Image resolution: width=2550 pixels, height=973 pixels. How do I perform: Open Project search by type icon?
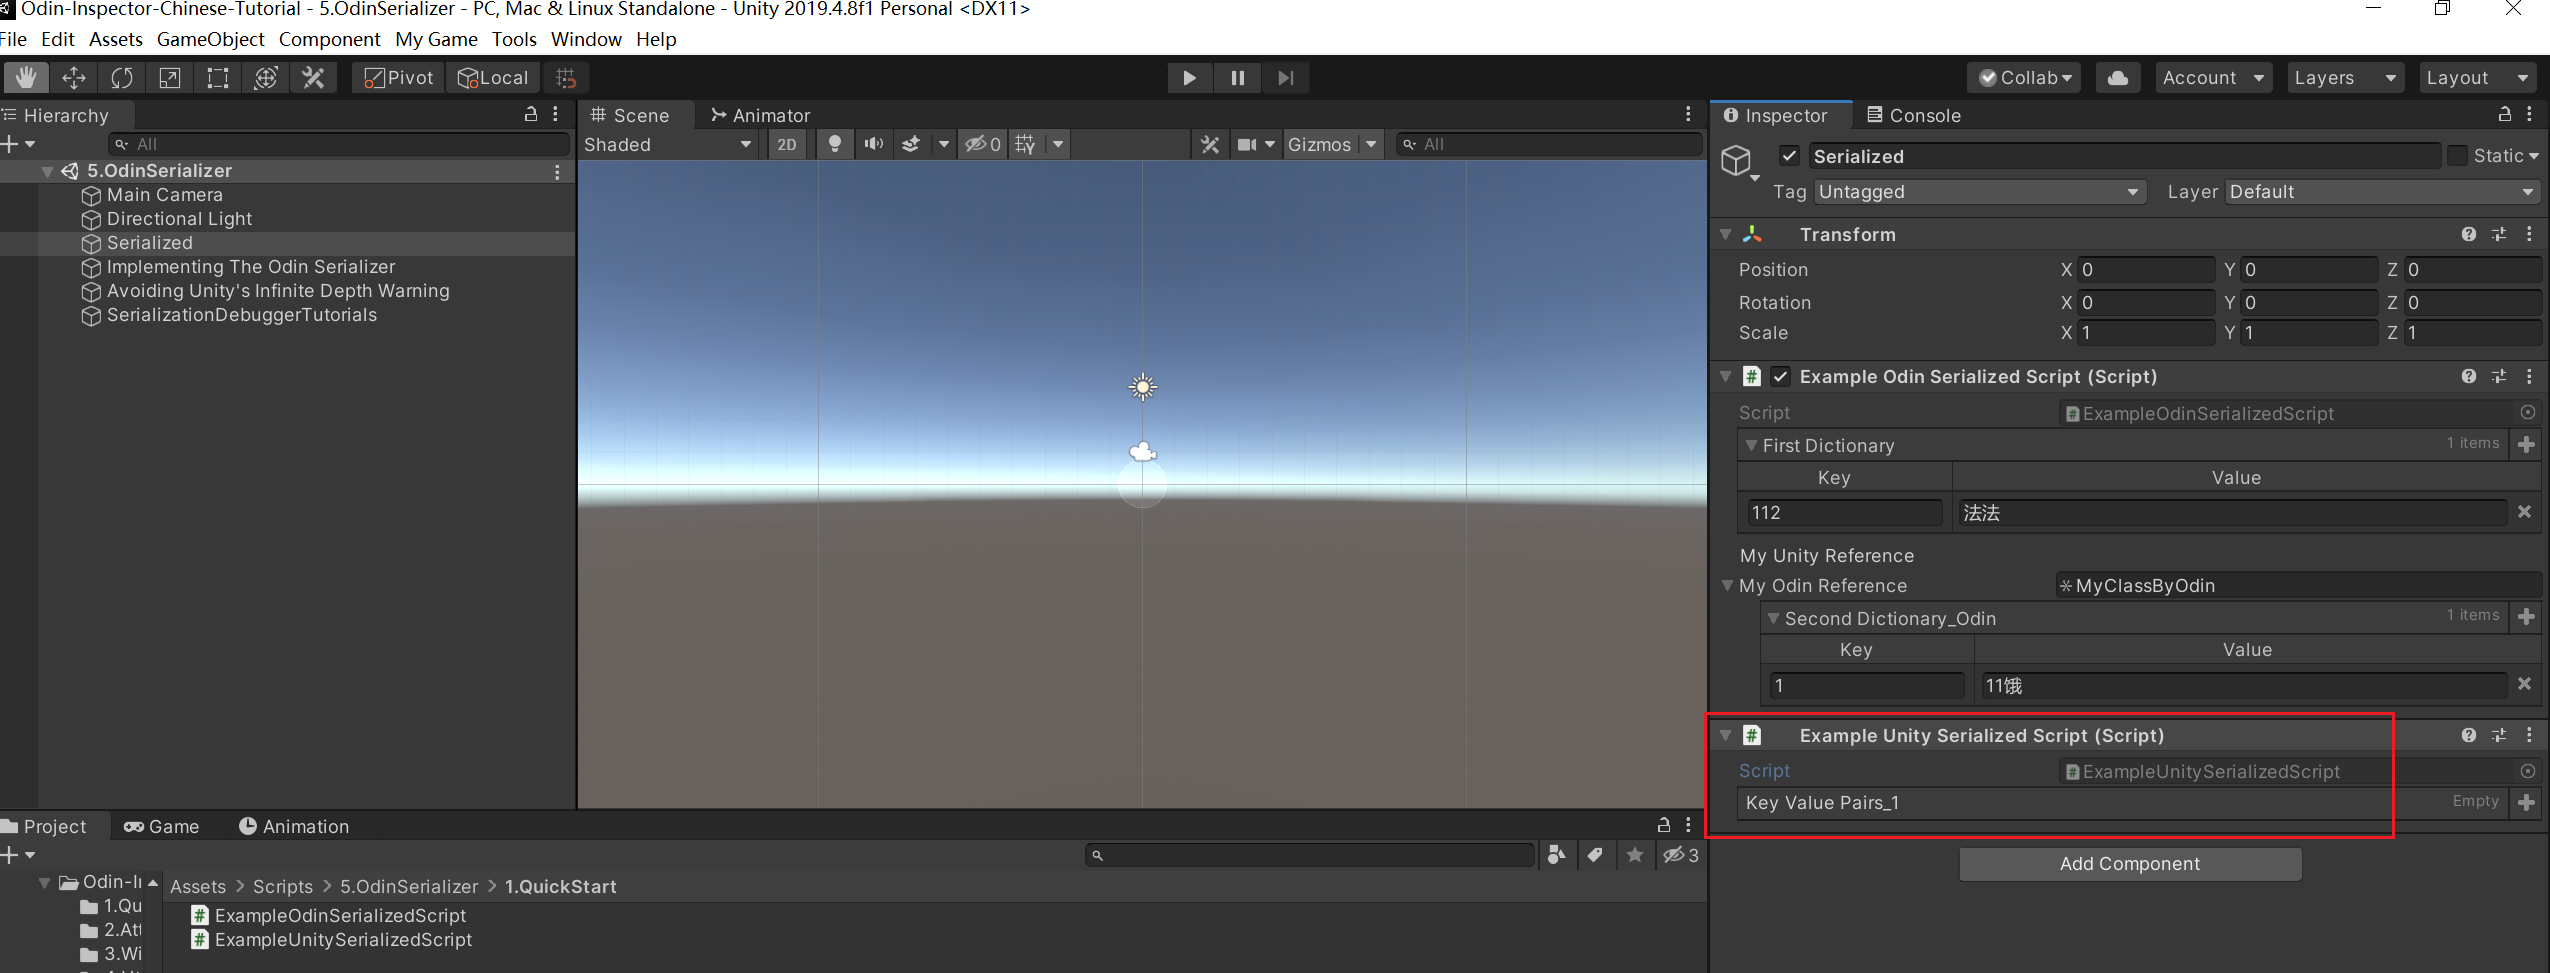tap(1556, 855)
